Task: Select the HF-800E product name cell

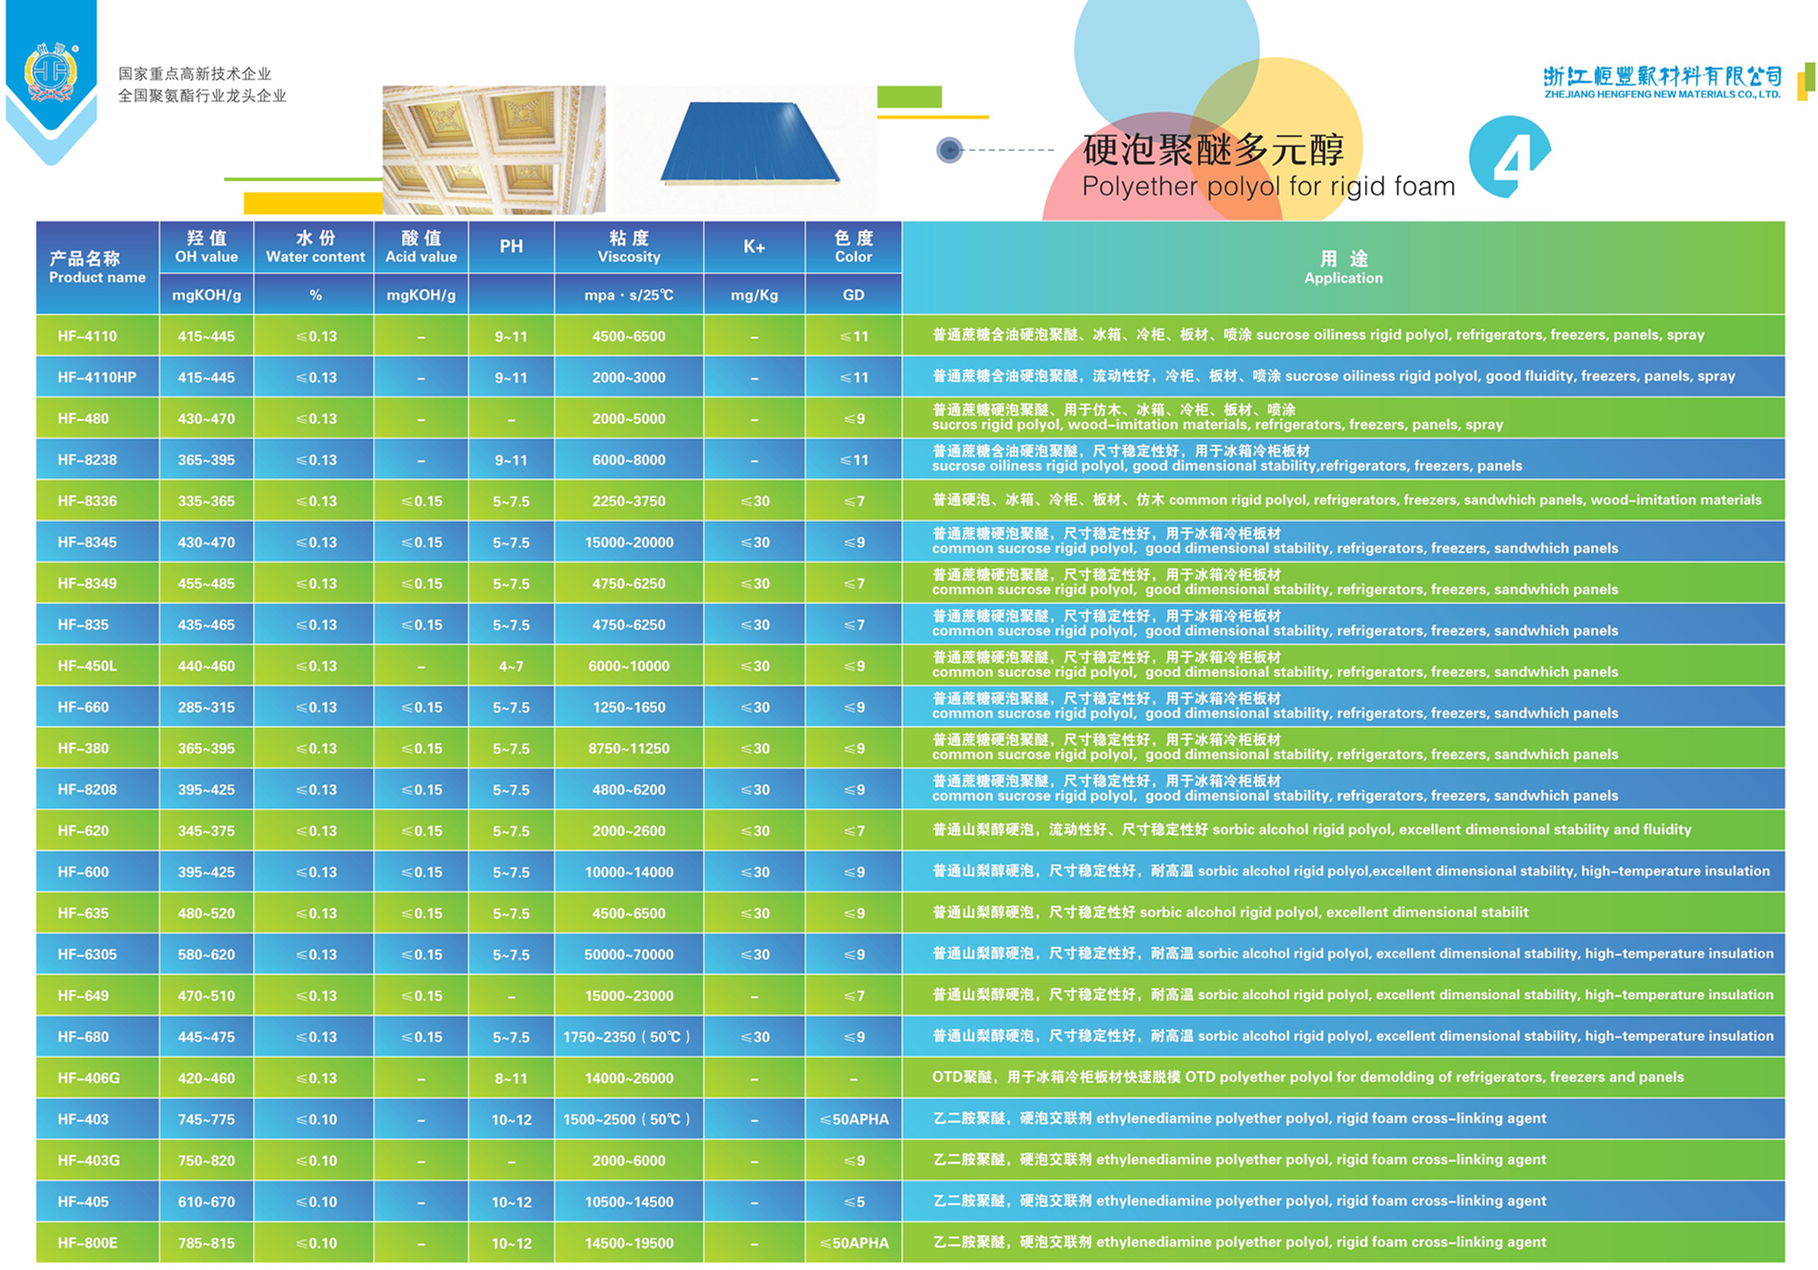Action: (x=88, y=1243)
